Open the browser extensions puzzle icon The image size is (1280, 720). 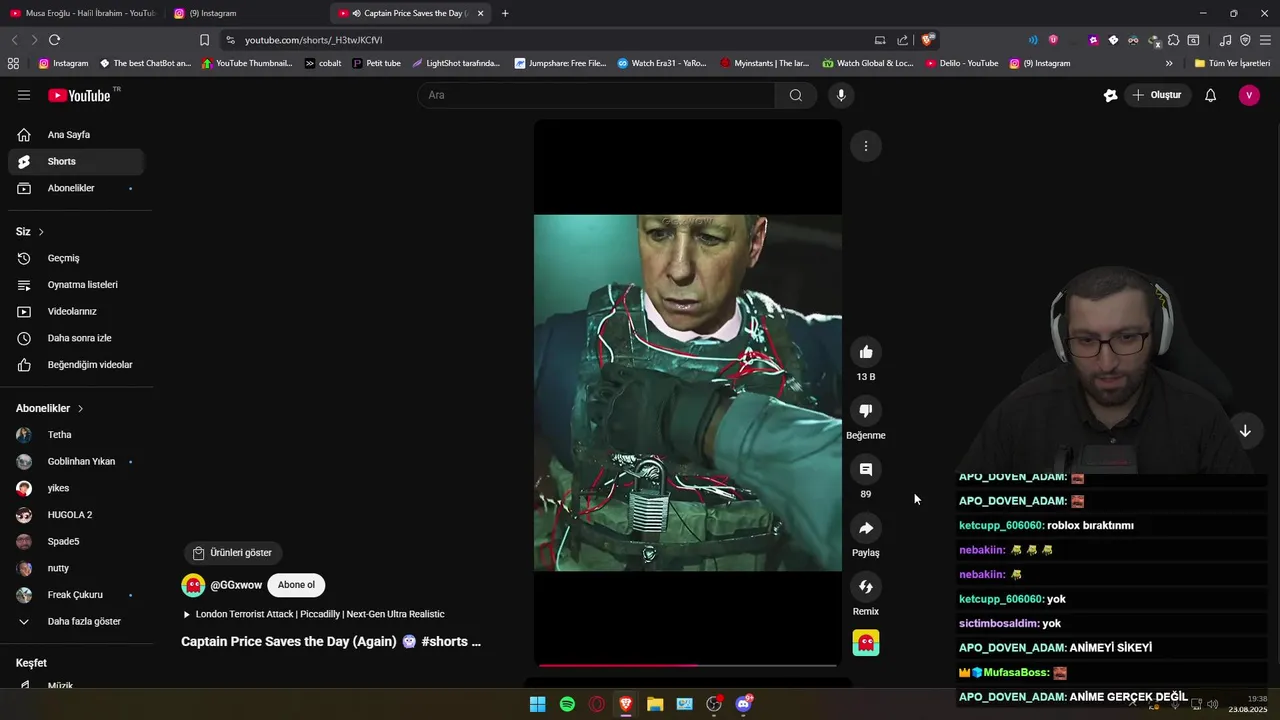(1174, 40)
